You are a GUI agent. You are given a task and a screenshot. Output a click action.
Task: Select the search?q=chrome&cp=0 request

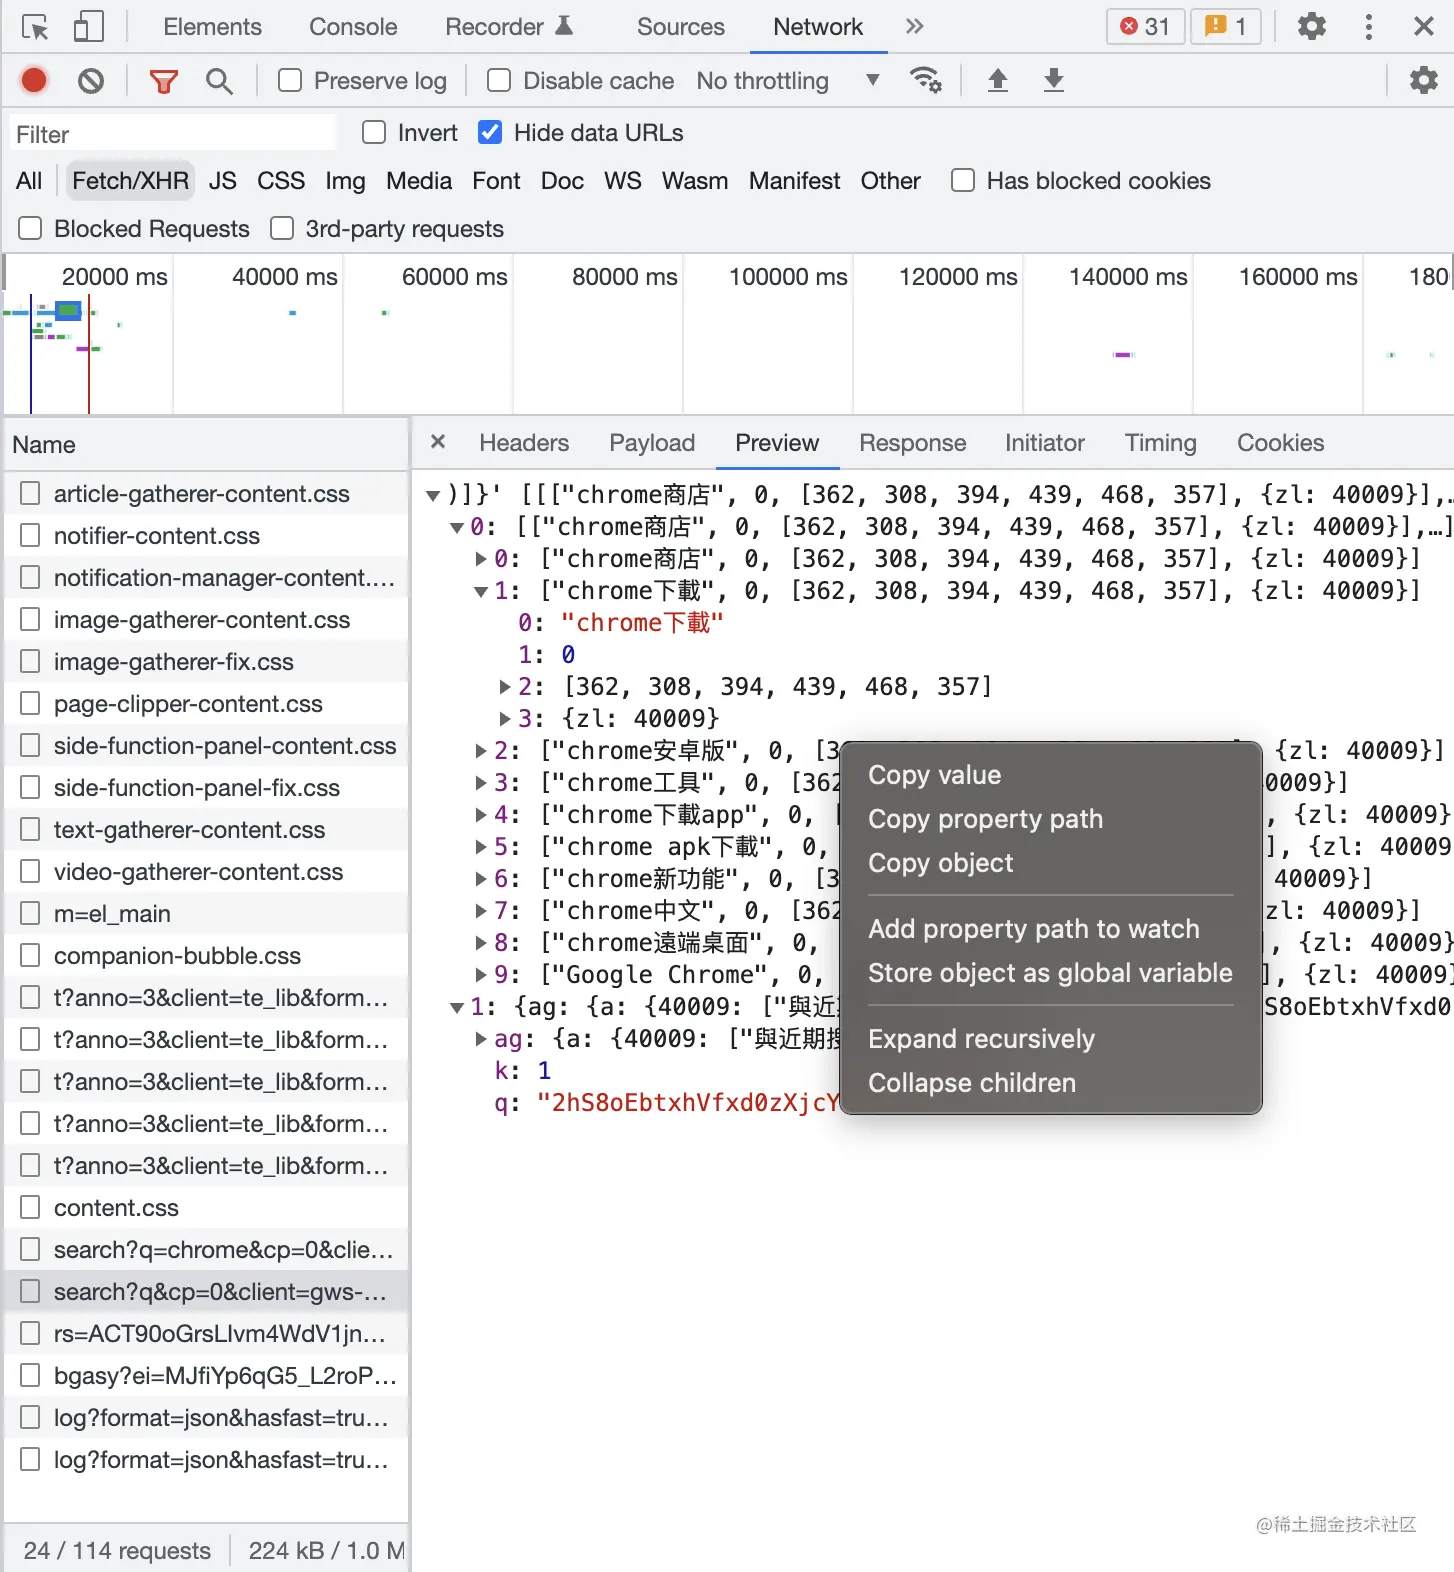coord(206,1249)
